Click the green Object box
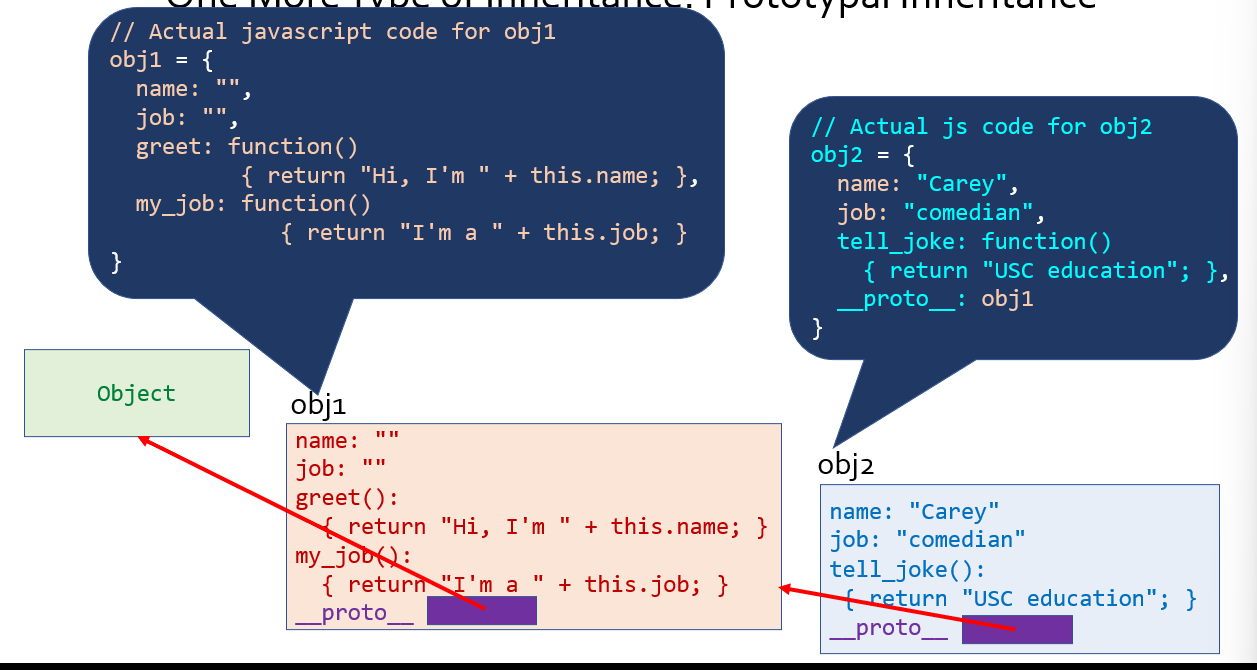The height and width of the screenshot is (670, 1257). 137,393
